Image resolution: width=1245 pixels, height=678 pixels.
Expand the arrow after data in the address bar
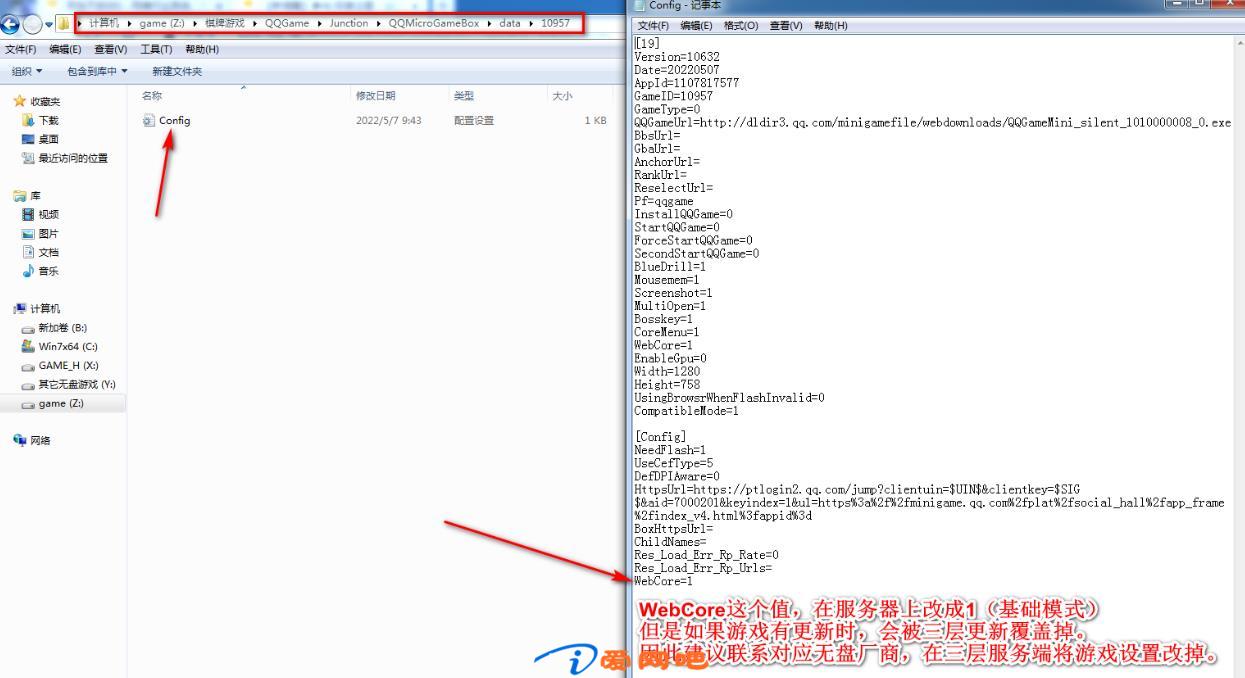click(531, 24)
